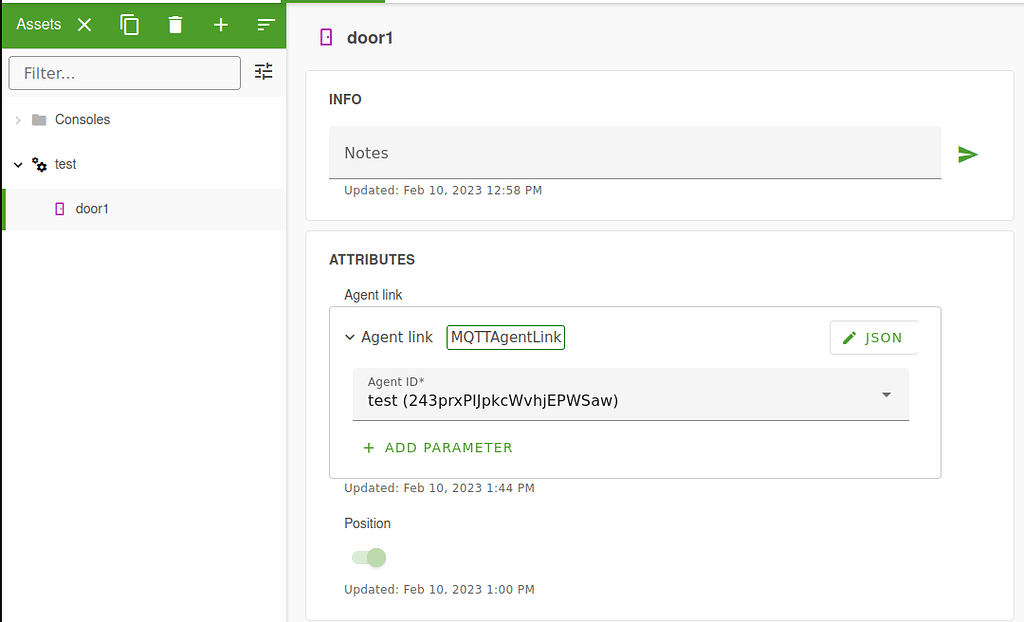Open the JSON editor for Agent link
The width and height of the screenshot is (1024, 622).
coord(873,337)
